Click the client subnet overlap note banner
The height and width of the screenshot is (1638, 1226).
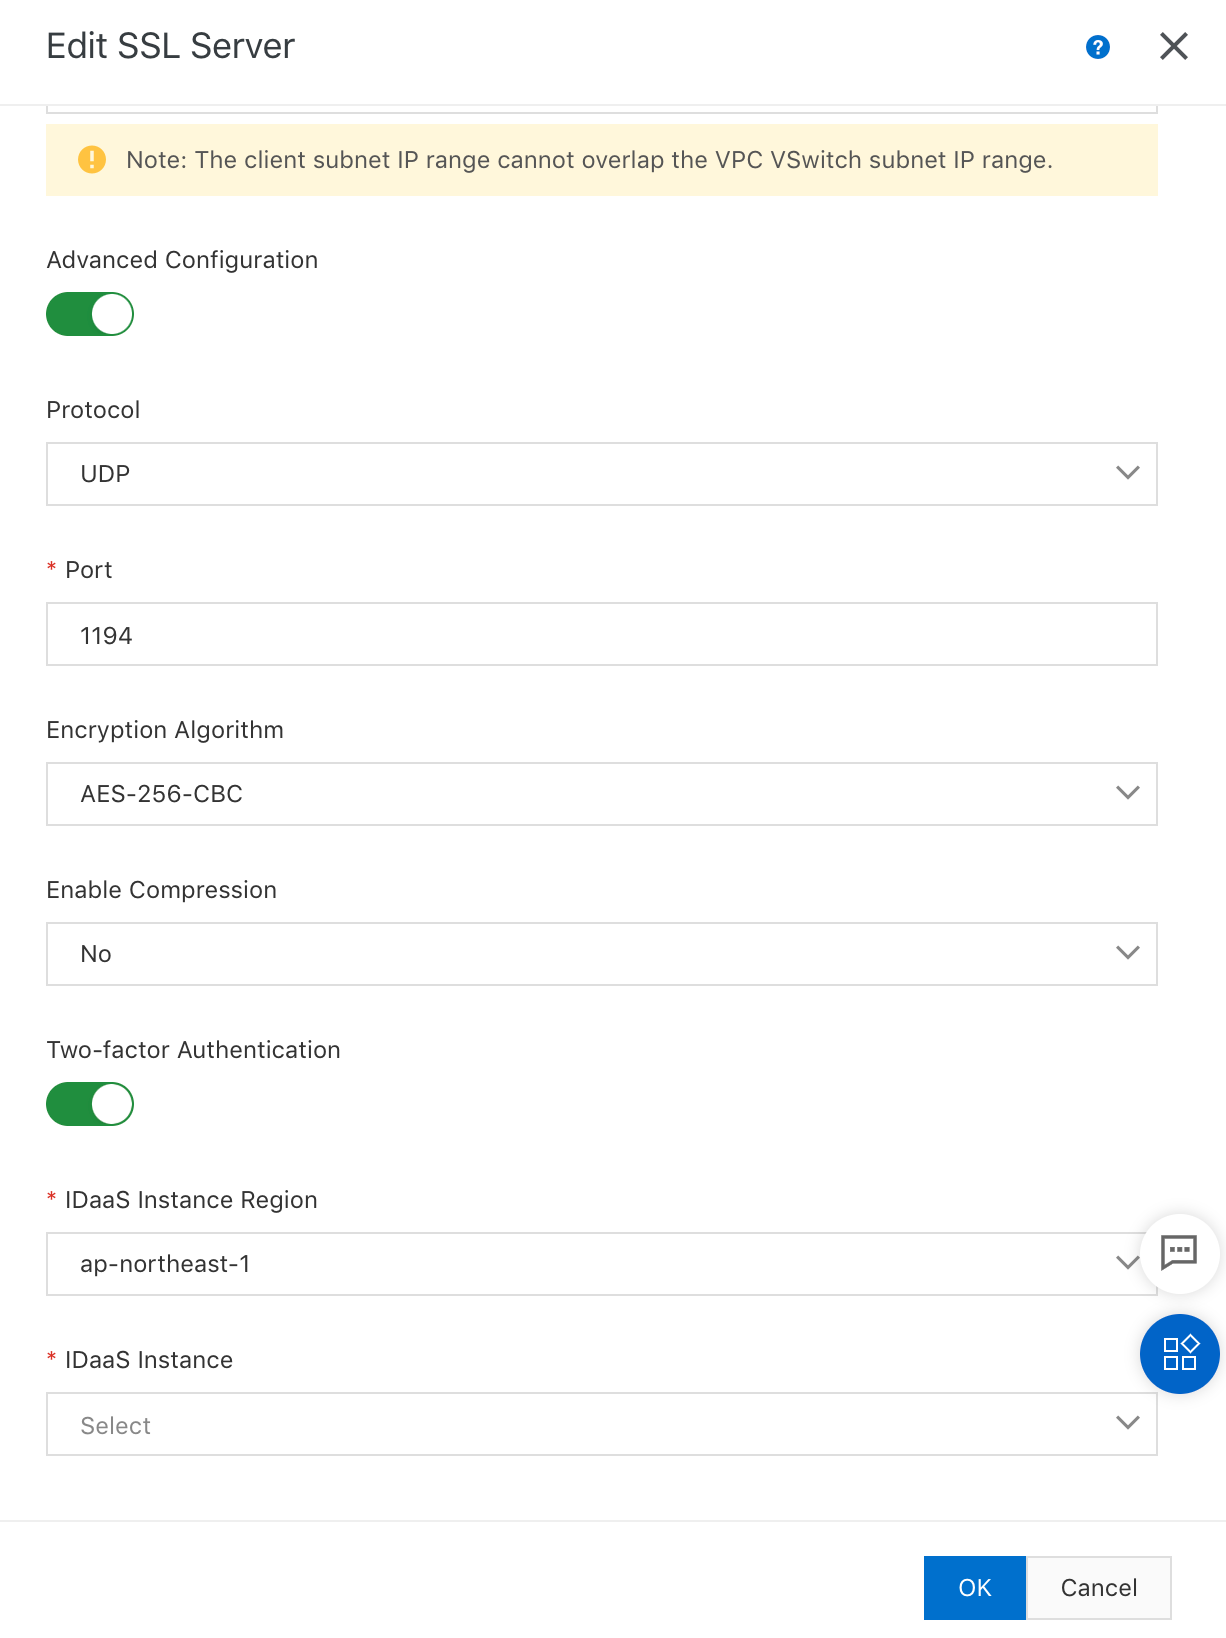click(600, 160)
